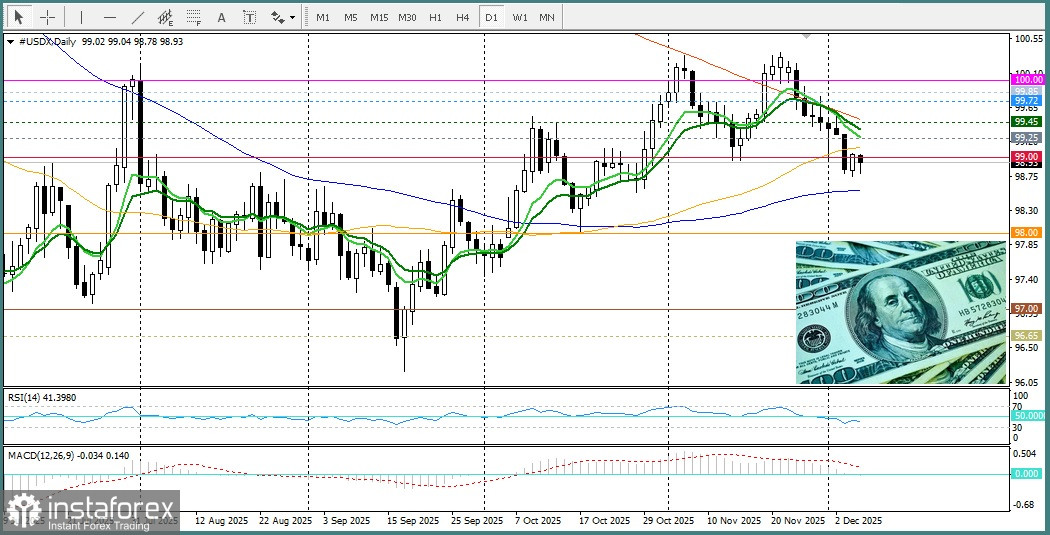This screenshot has height=535, width=1050.
Task: Select the vertical line drawing tool
Action: (x=81, y=17)
